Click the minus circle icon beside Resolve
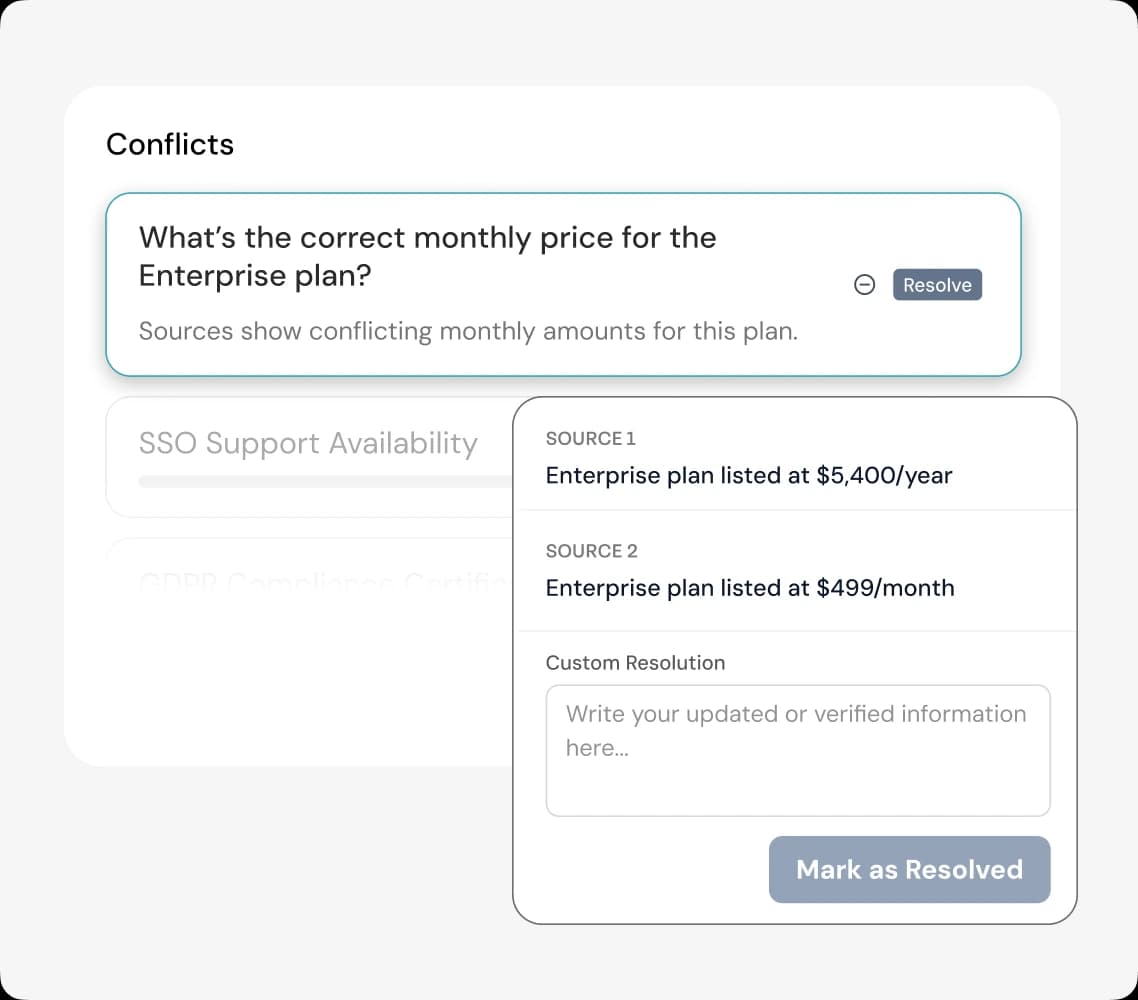This screenshot has height=1000, width=1138. pos(865,285)
